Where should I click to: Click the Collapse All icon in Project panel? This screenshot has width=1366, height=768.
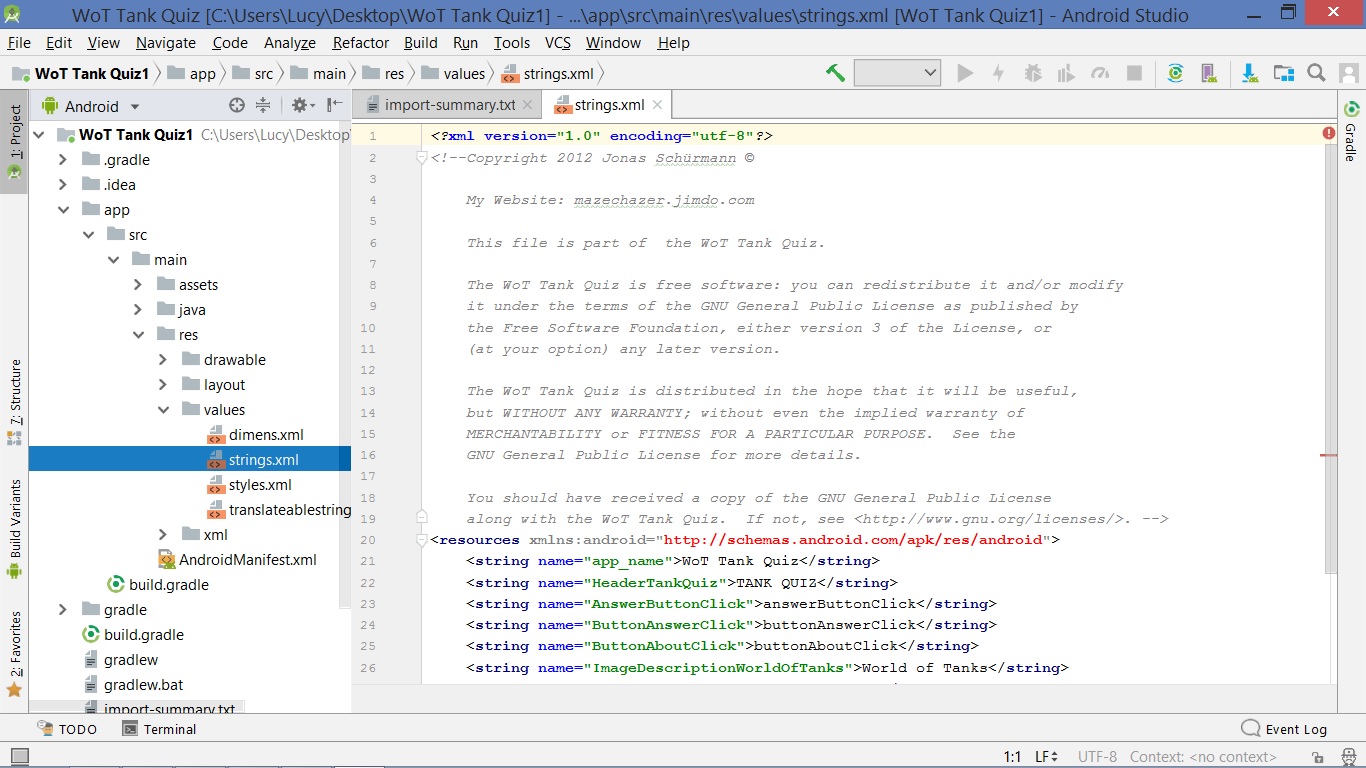pyautogui.click(x=263, y=105)
